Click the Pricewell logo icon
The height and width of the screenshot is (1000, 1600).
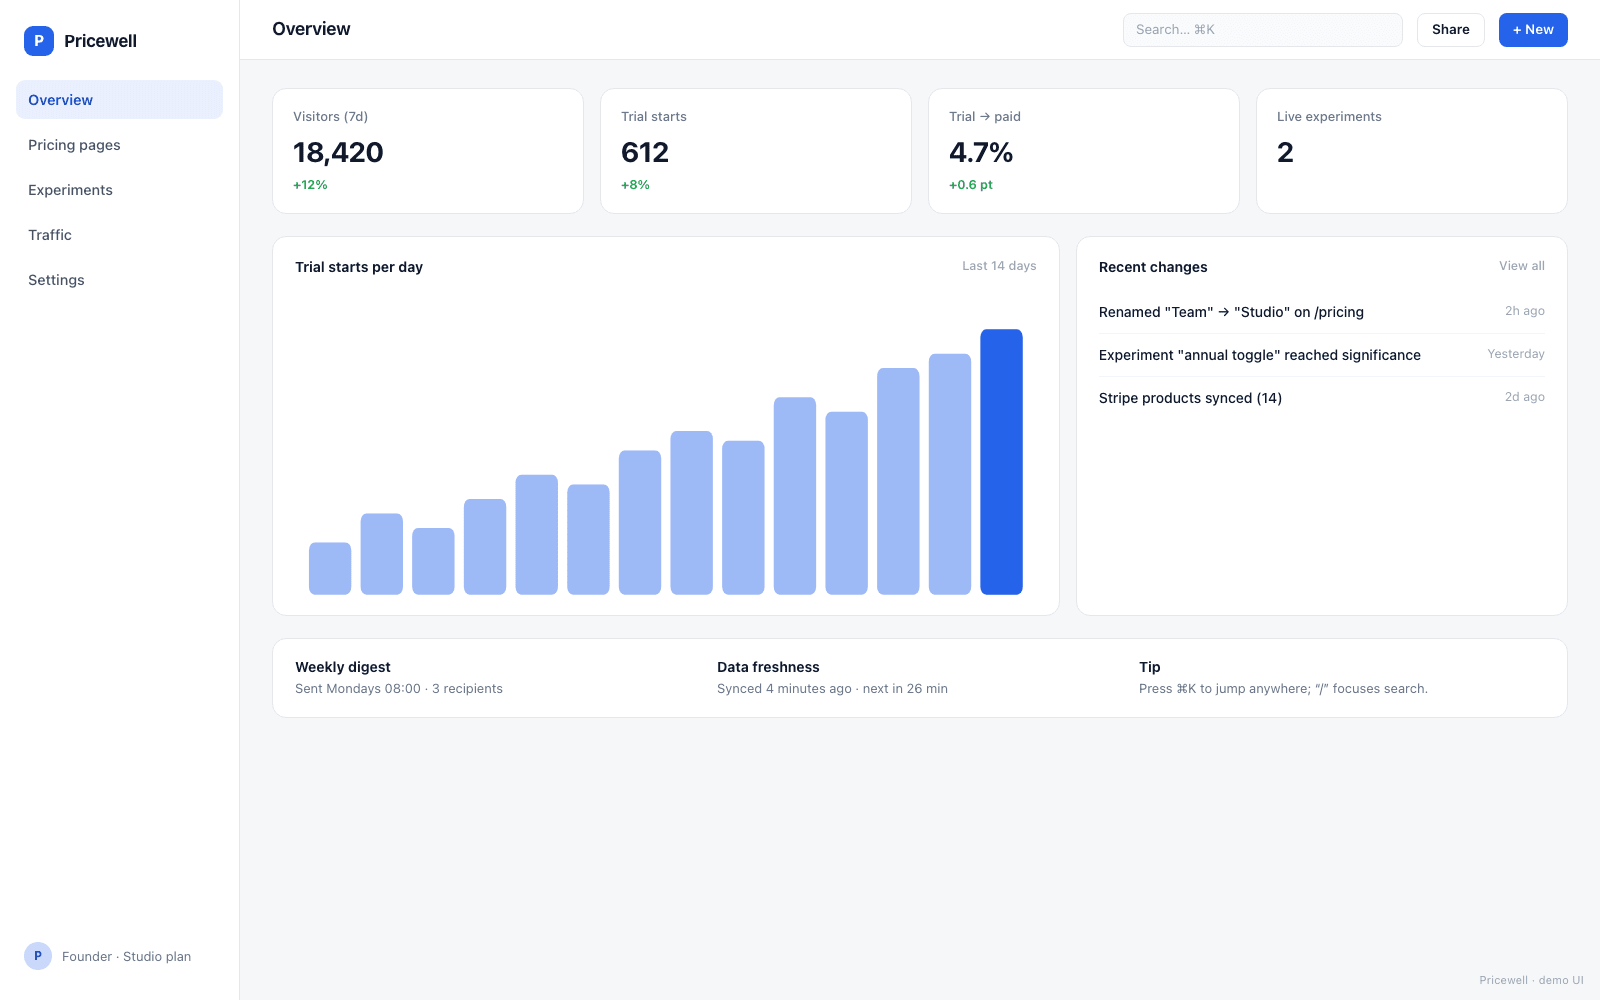39,41
